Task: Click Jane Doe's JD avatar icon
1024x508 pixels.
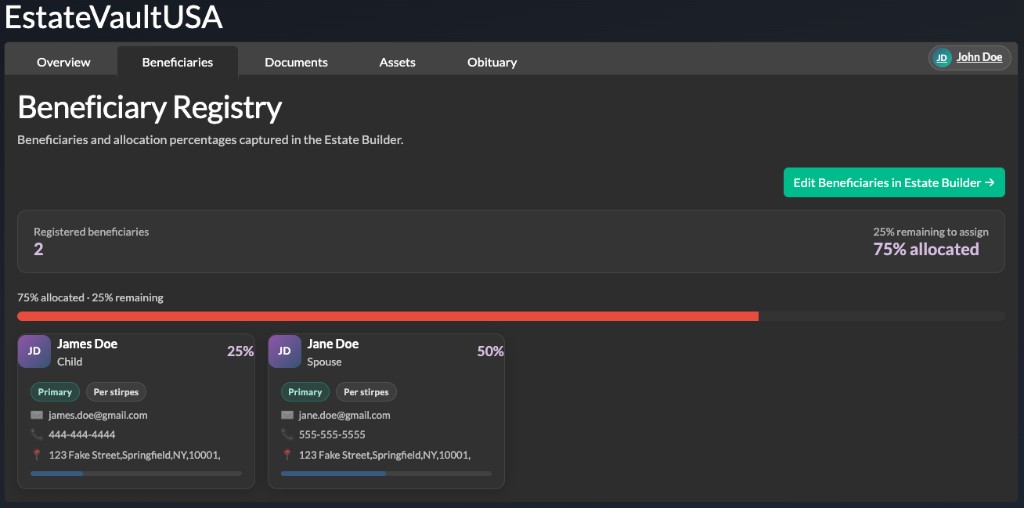Action: coord(285,351)
